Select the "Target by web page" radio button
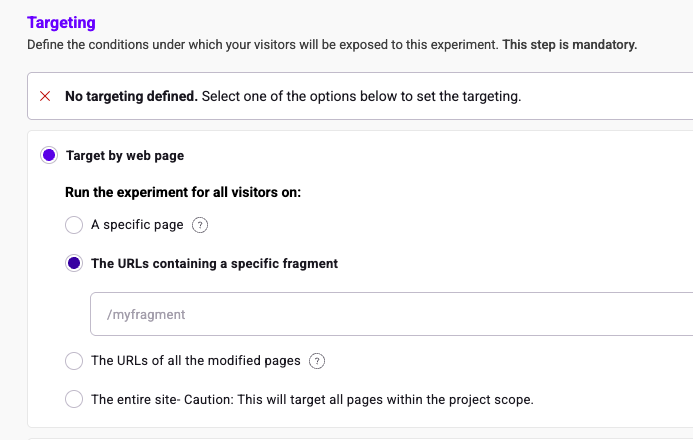693x440 pixels. 49,155
